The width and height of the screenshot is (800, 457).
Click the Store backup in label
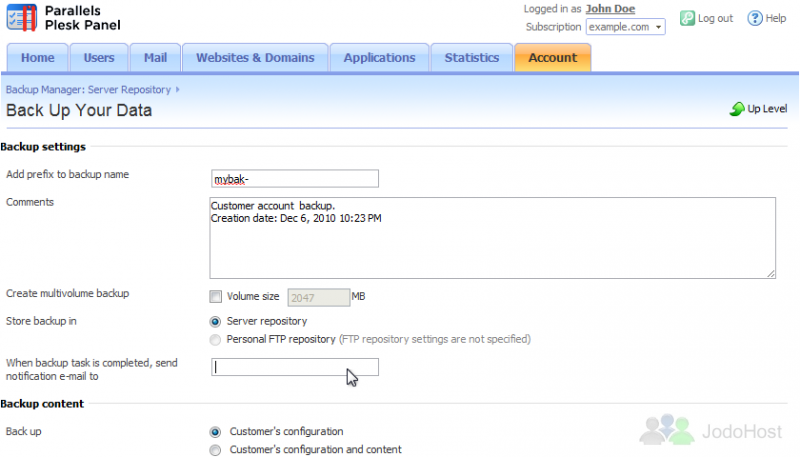41,321
